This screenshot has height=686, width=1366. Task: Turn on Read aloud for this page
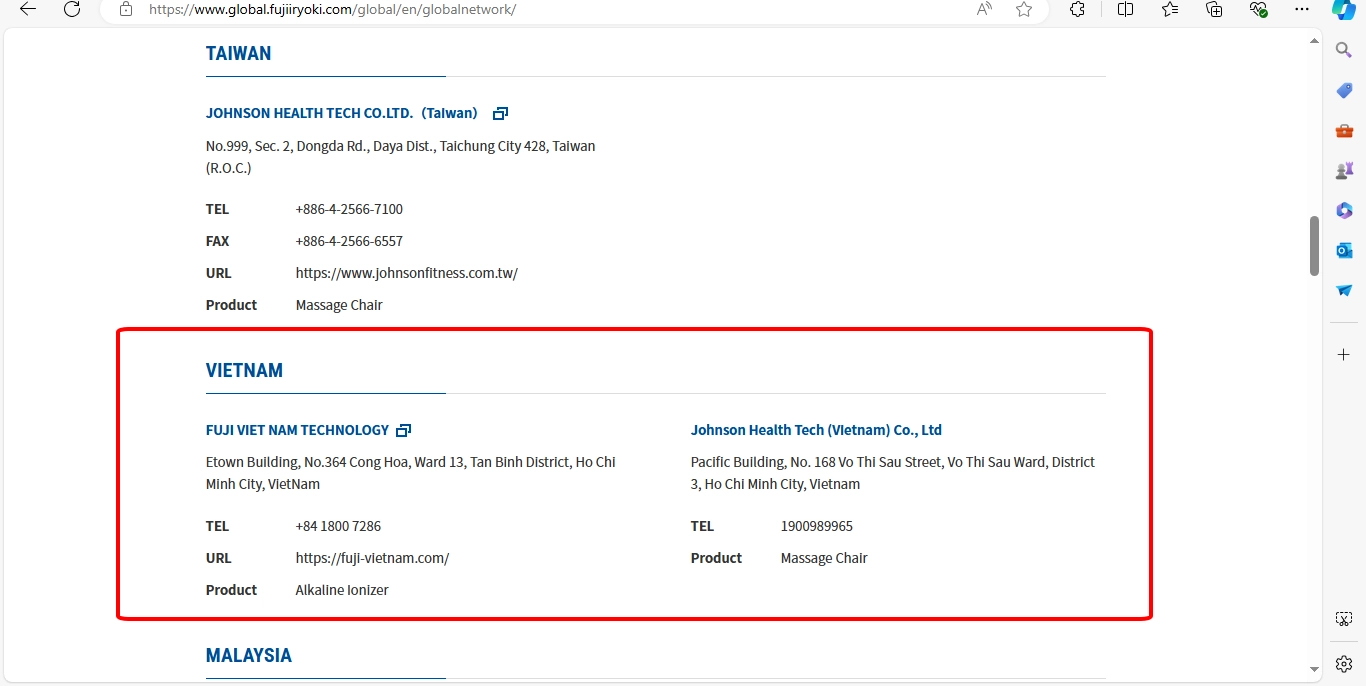tap(985, 9)
